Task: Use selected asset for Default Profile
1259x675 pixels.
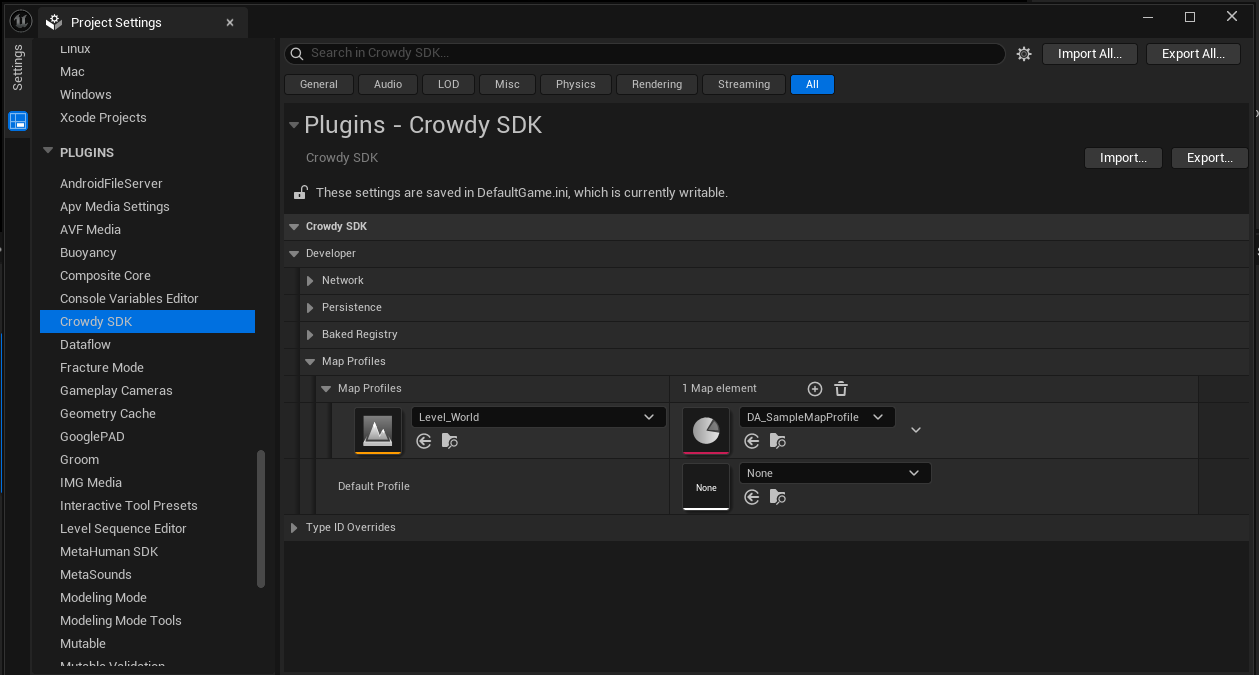Action: pyautogui.click(x=752, y=497)
